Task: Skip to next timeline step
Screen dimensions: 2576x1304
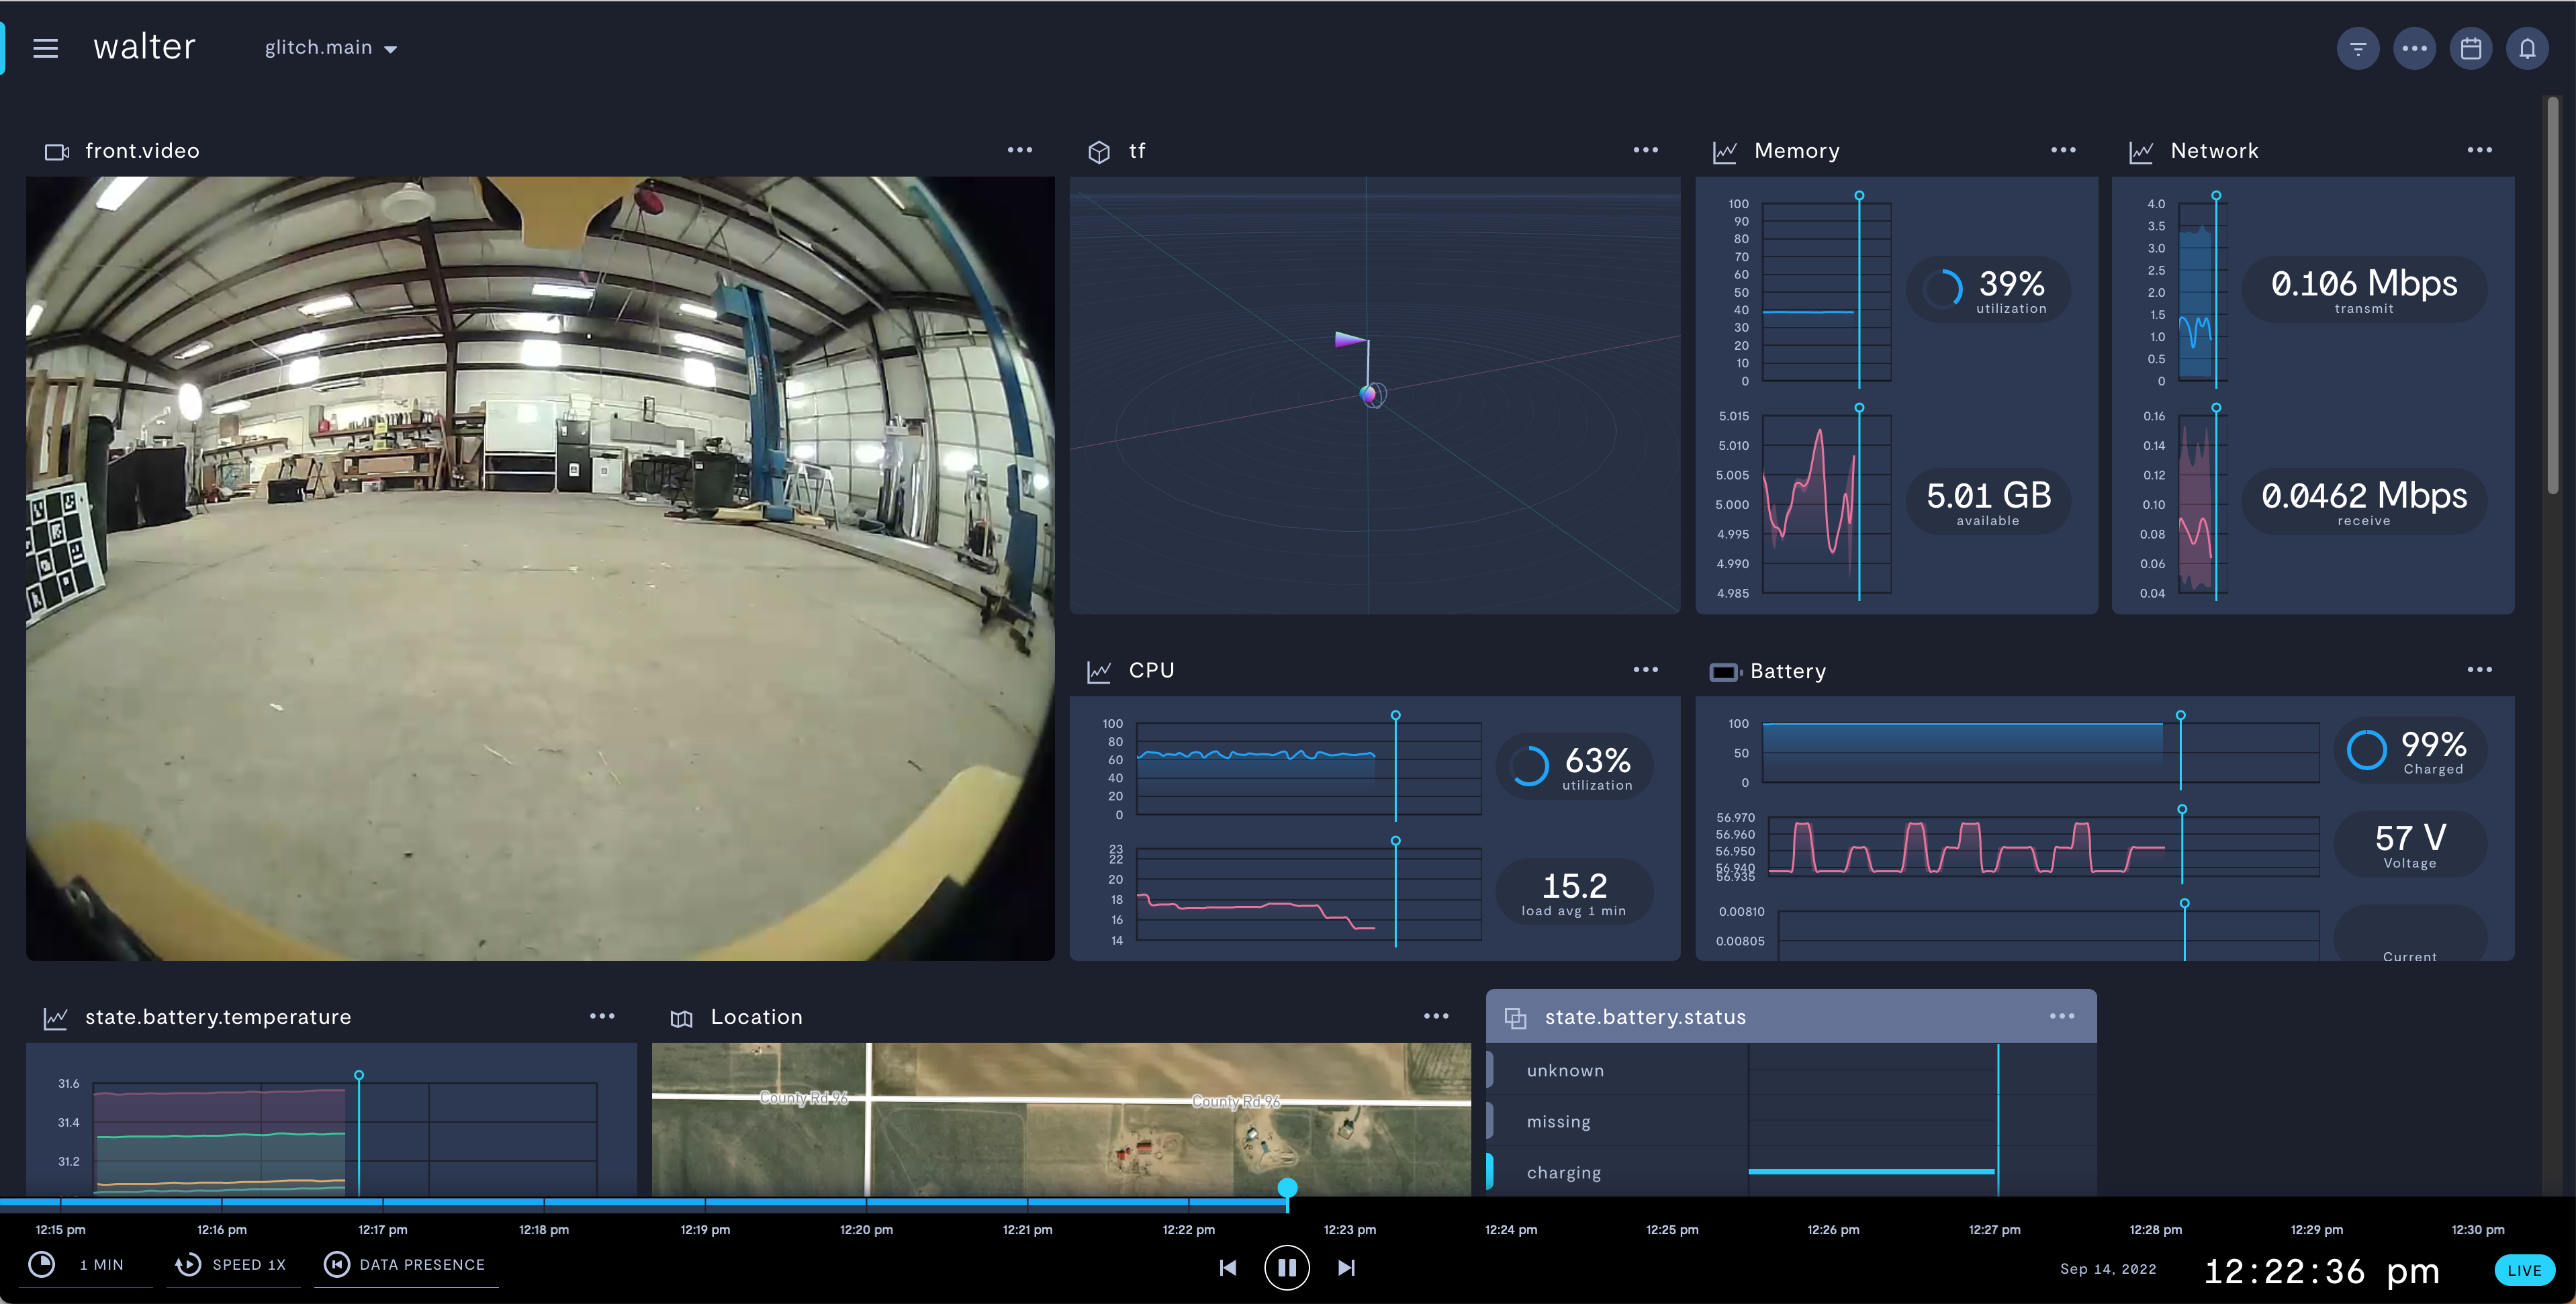Action: click(1346, 1267)
